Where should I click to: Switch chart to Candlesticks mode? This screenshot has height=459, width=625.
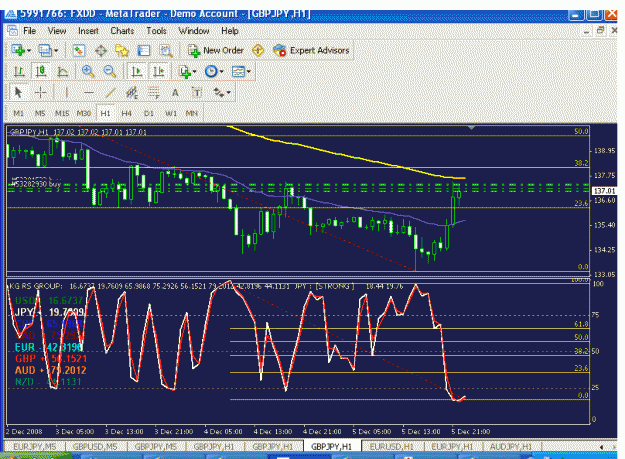tap(41, 72)
